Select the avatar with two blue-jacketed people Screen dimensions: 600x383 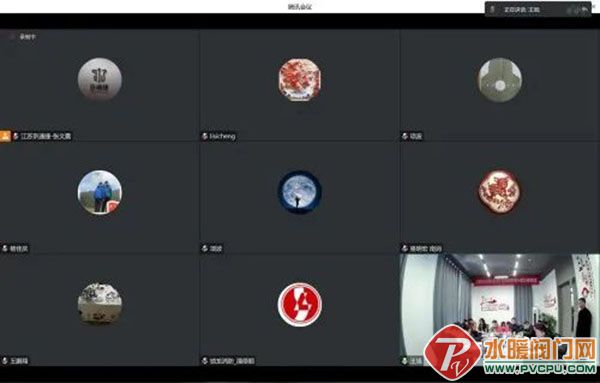100,192
